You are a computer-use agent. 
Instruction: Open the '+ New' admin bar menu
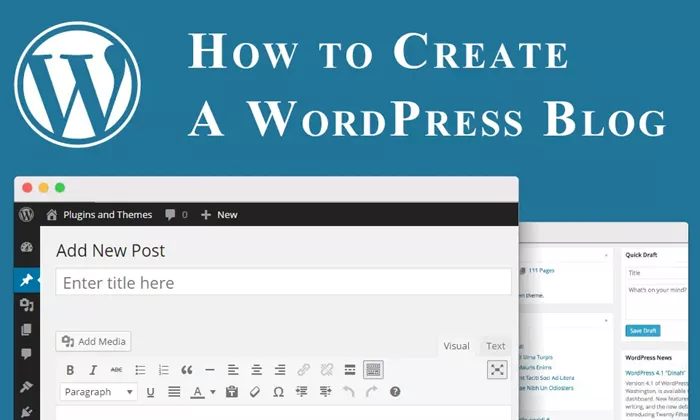219,215
